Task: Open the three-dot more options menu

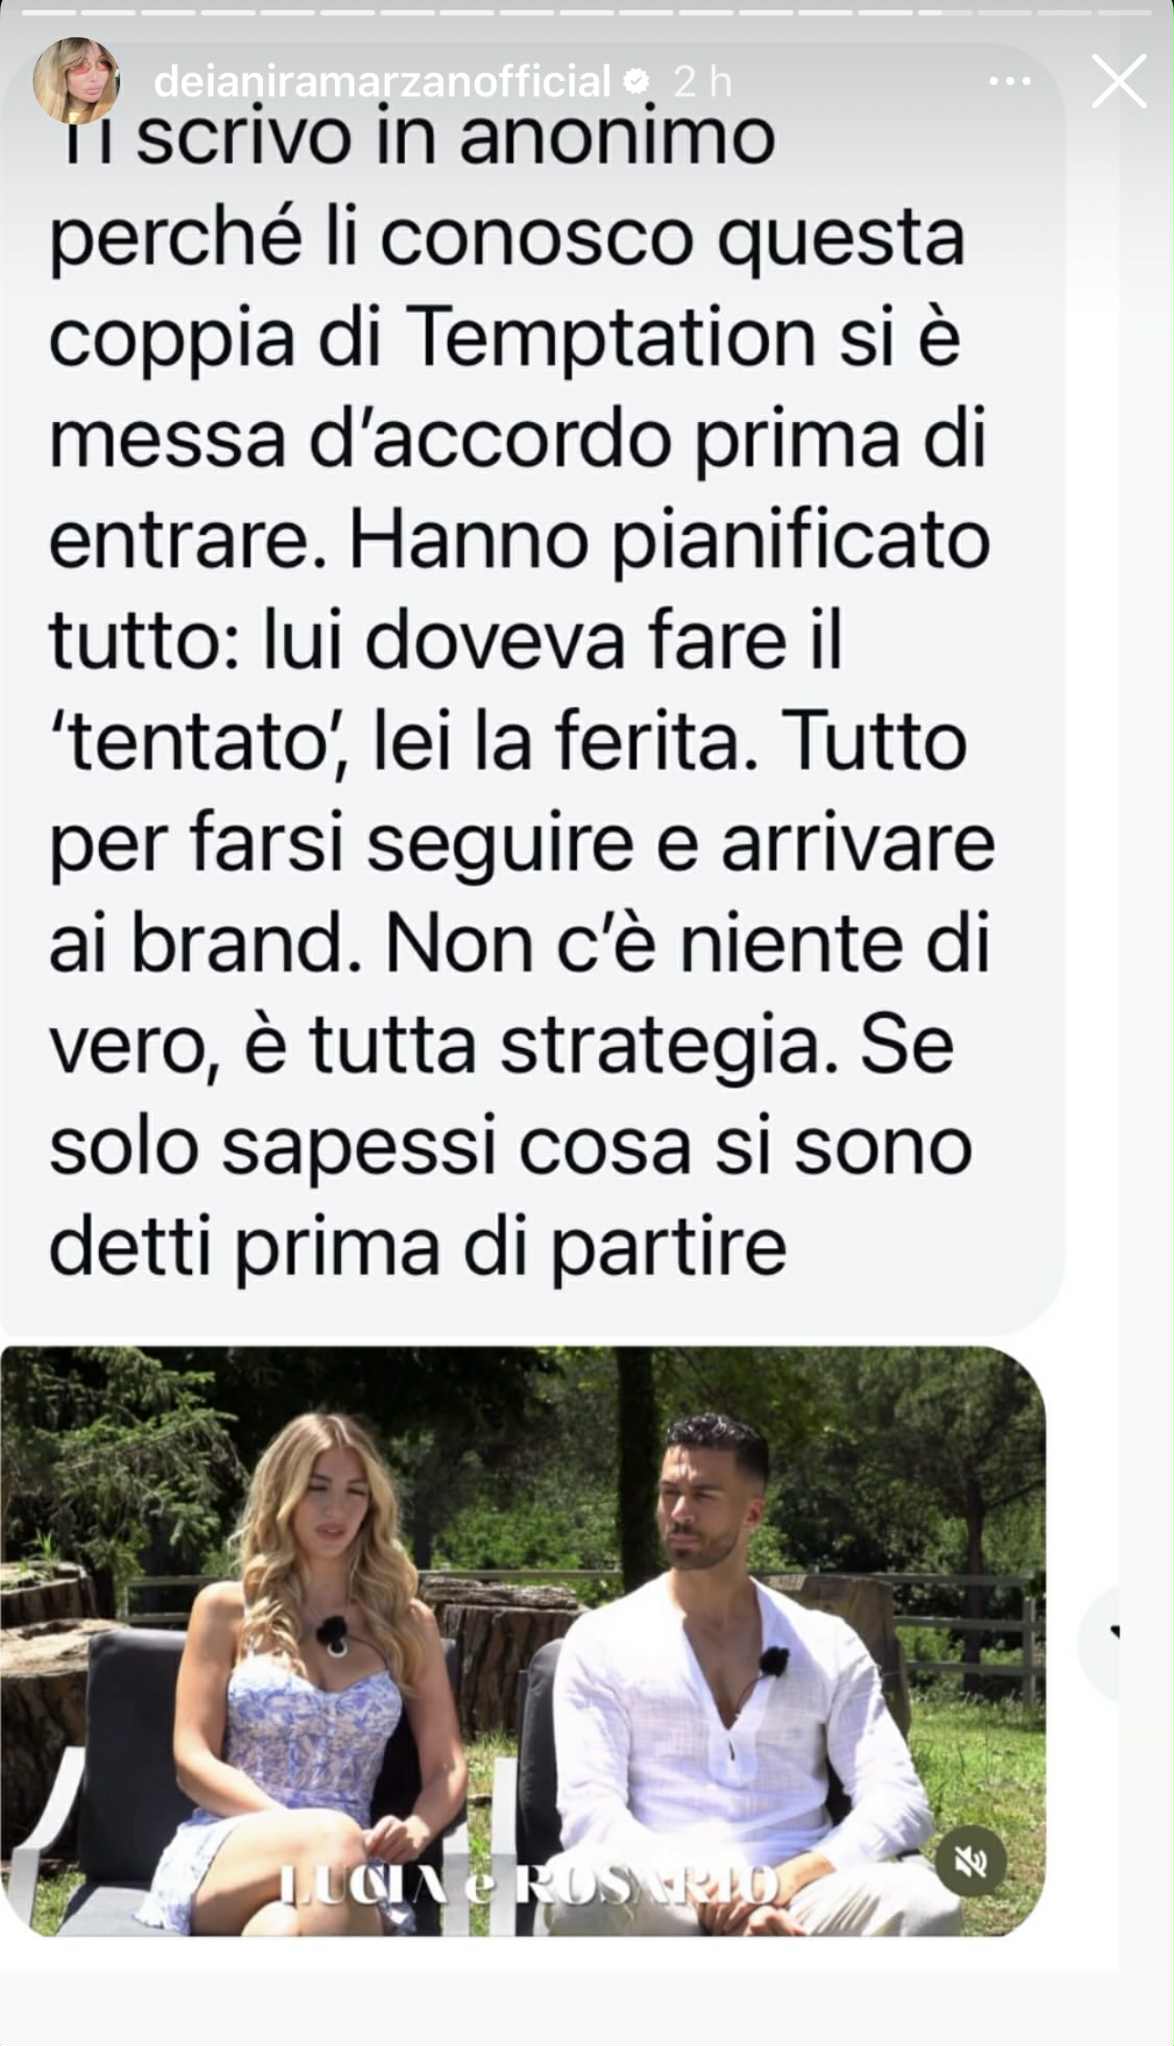Action: (1009, 82)
